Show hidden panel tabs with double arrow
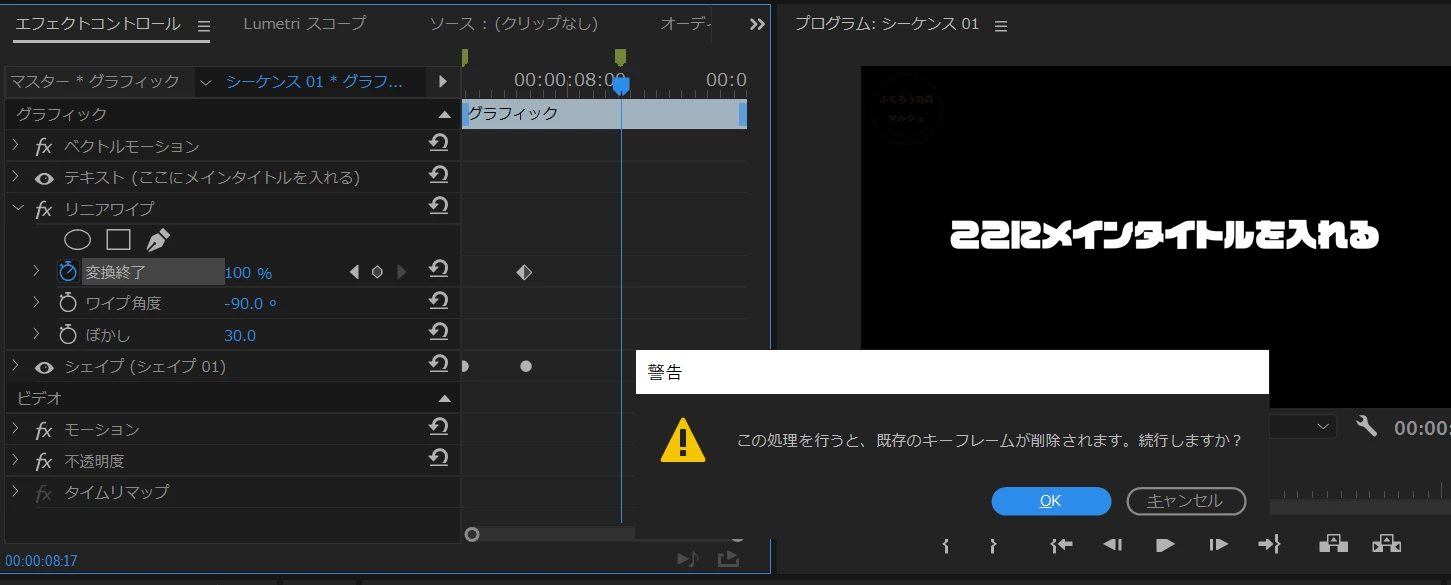The height and width of the screenshot is (585, 1451). (757, 24)
